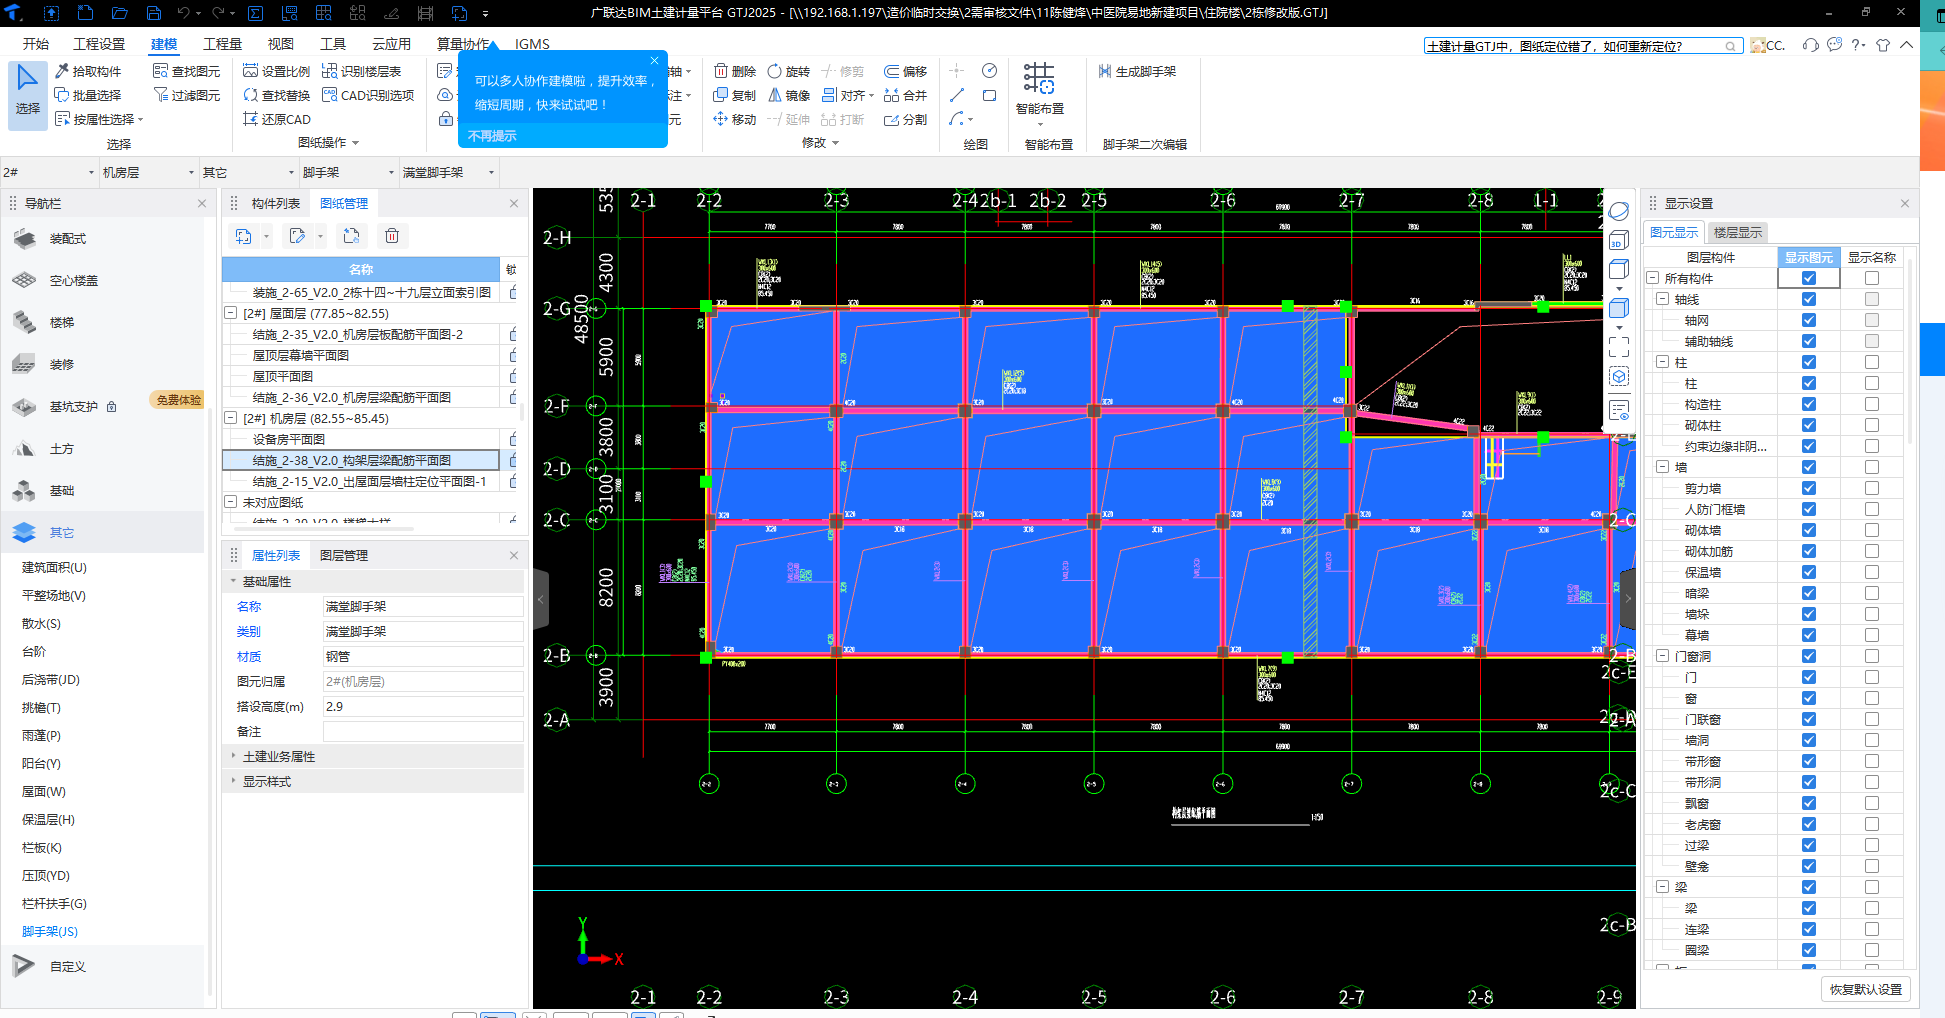Choose the 批量选择 batch select tool
1945x1018 pixels.
[x=89, y=95]
